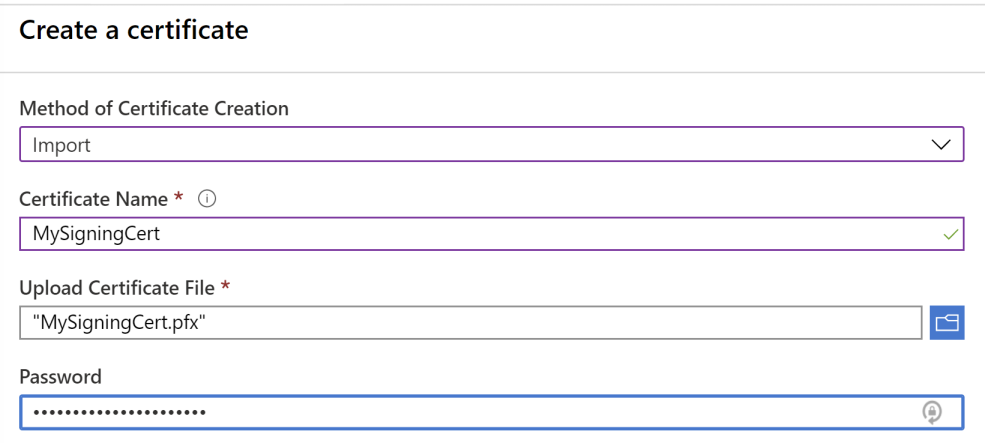Click the "Upload Certificate File" label text

[x=117, y=288]
